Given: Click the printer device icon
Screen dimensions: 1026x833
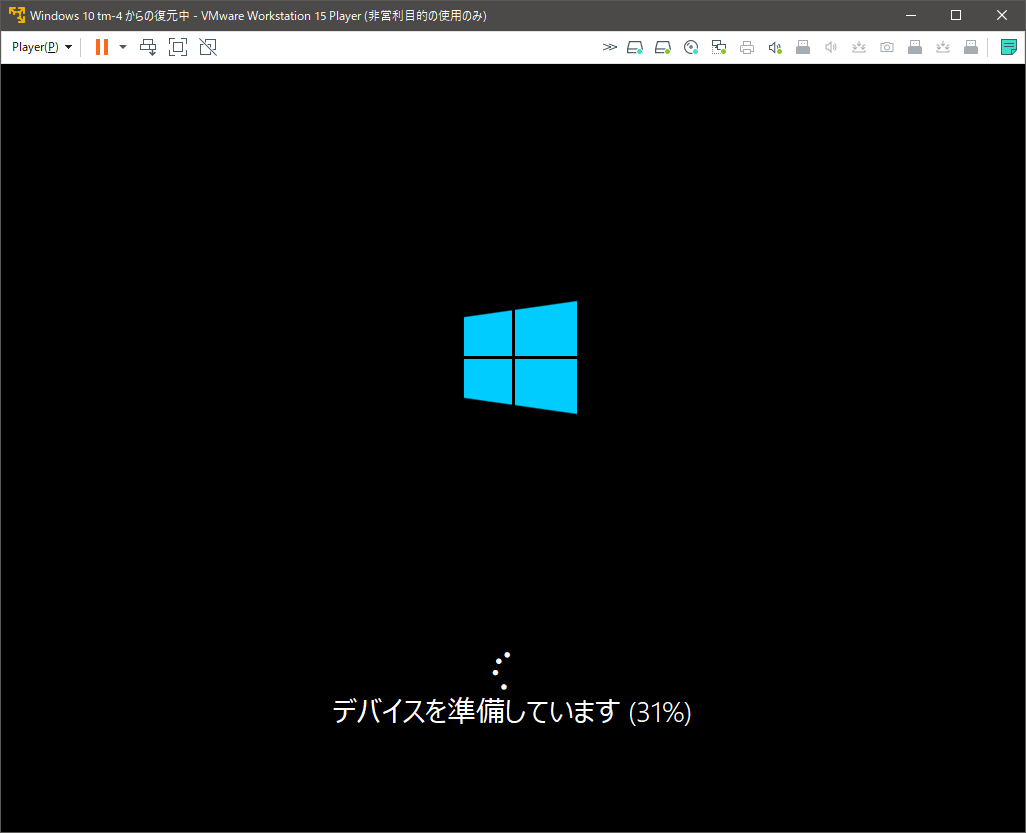Looking at the screenshot, I should click(x=747, y=47).
